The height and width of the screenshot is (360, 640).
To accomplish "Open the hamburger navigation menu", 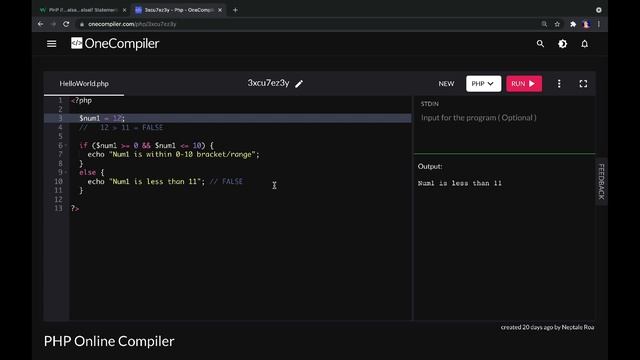I will [51, 44].
